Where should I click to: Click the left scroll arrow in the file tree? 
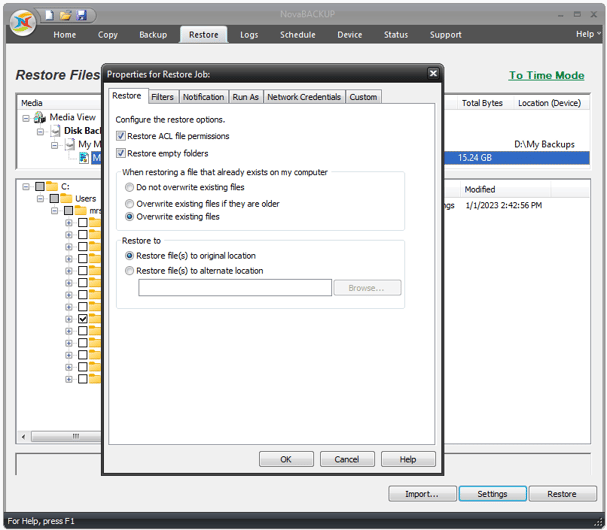[x=24, y=437]
